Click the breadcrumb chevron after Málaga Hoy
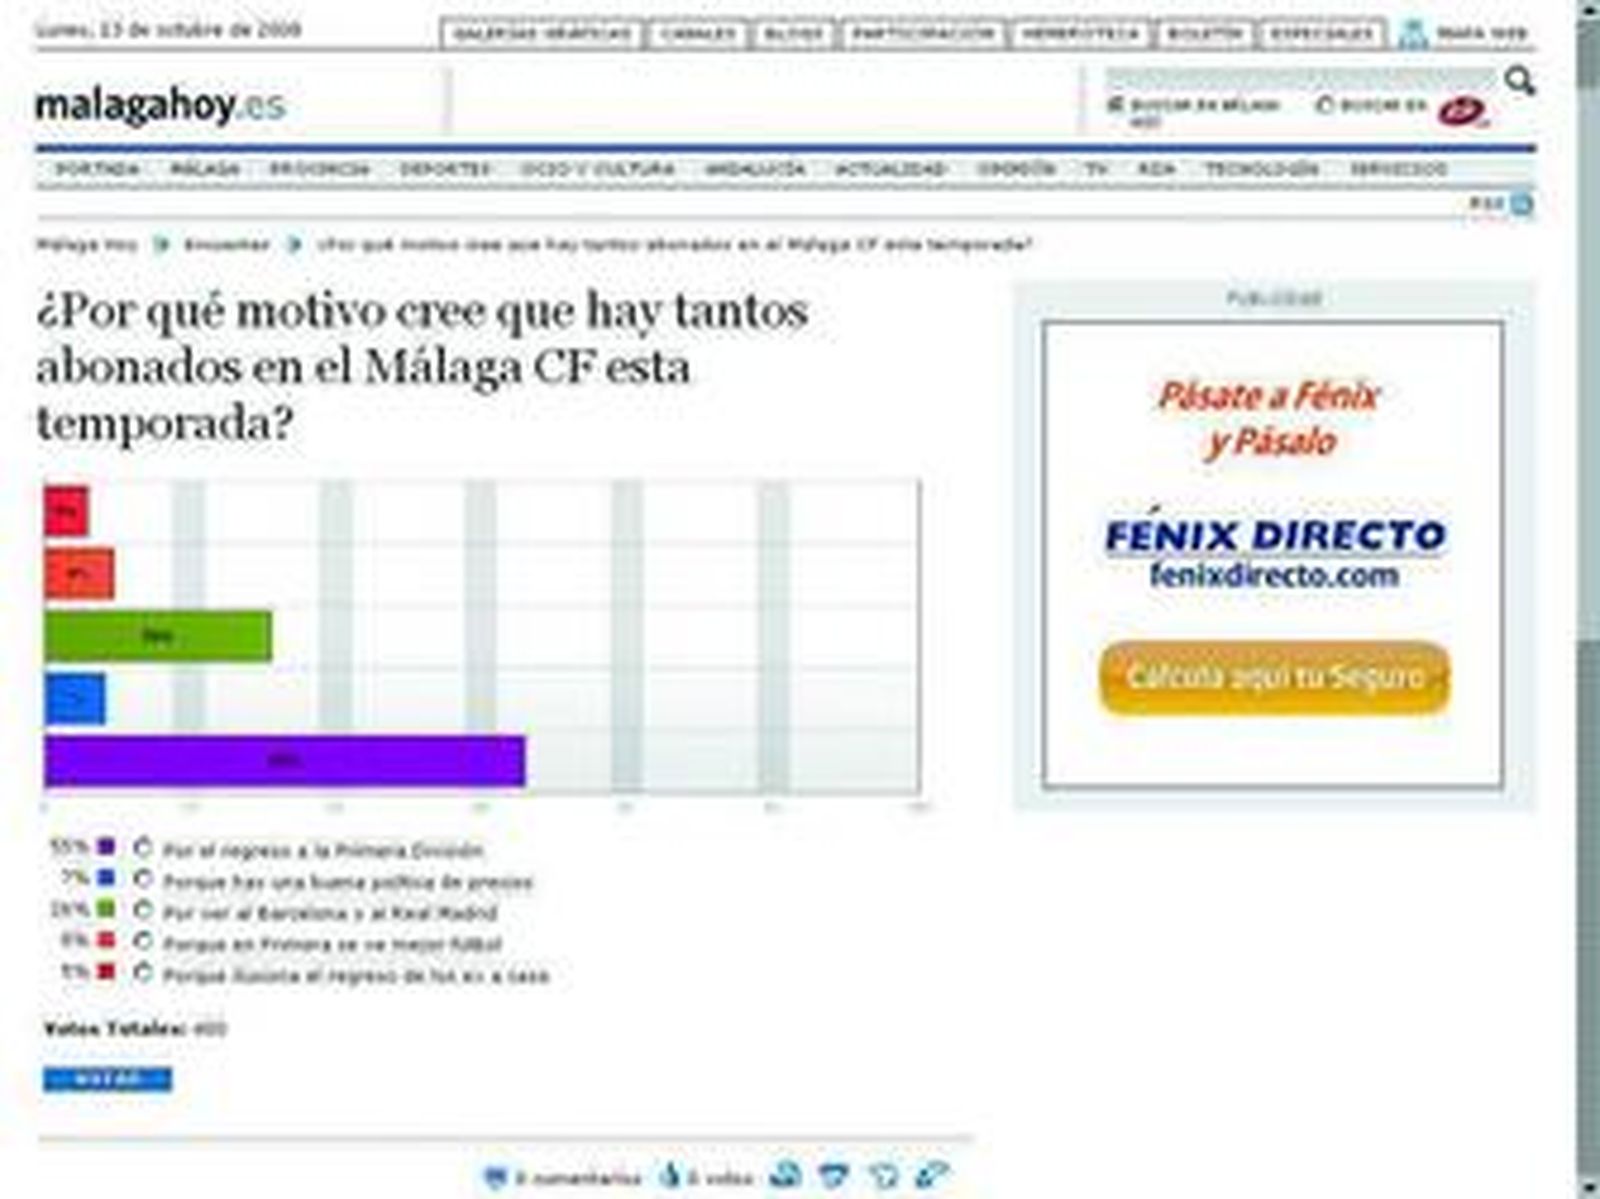The height and width of the screenshot is (1199, 1600). click(160, 242)
